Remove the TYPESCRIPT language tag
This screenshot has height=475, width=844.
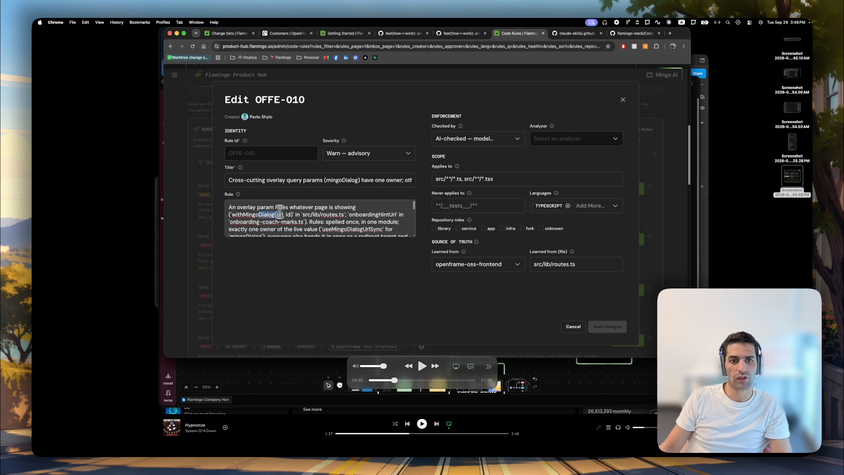click(x=567, y=206)
